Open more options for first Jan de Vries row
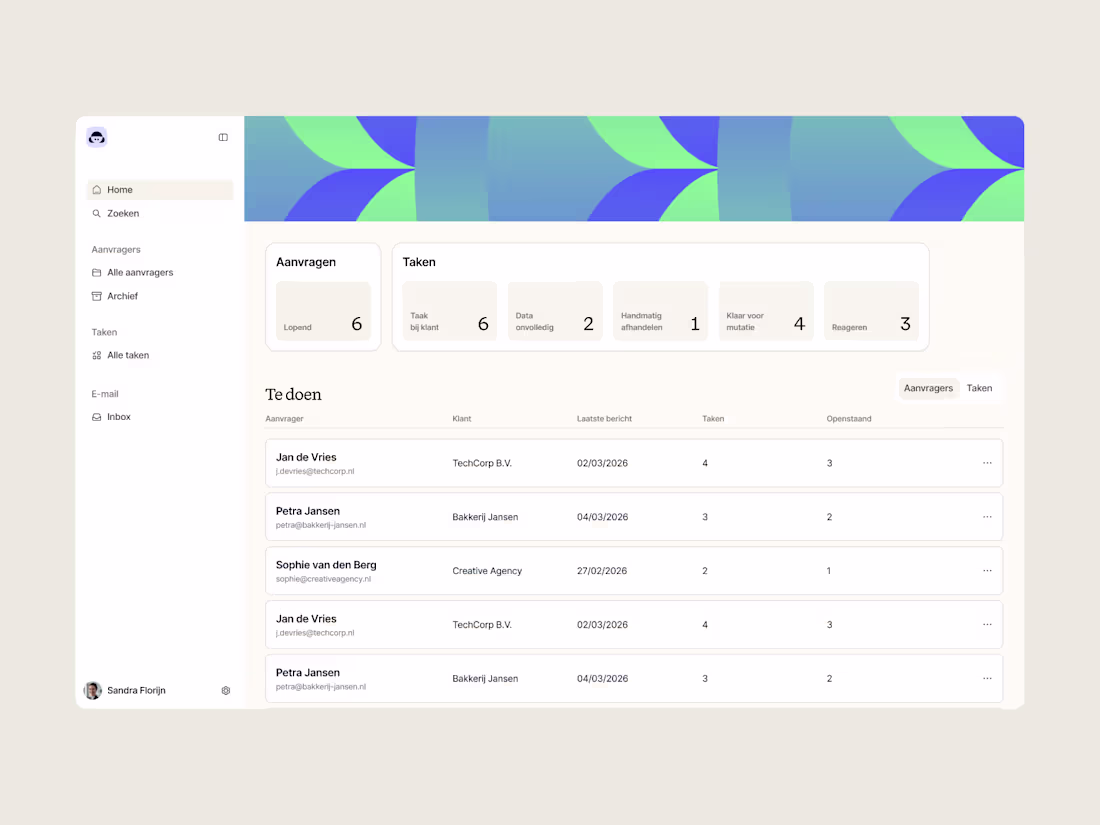Viewport: 1100px width, 825px height. tap(987, 463)
